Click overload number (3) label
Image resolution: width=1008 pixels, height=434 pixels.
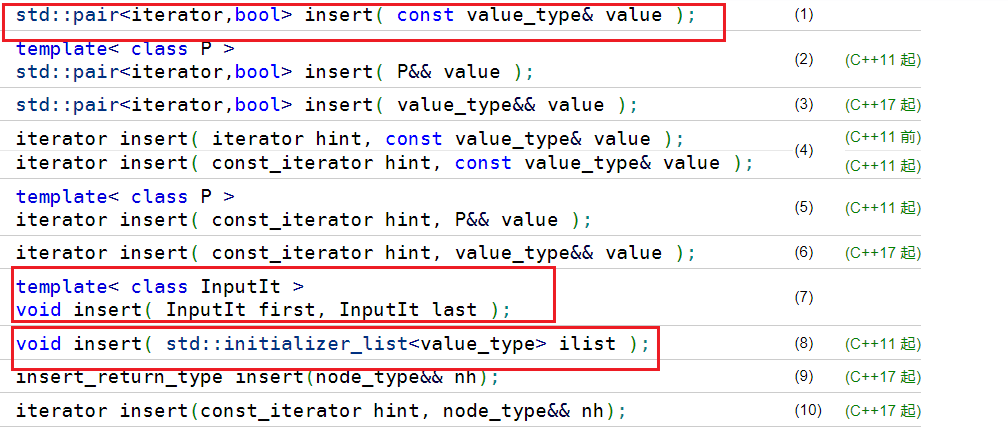(804, 105)
